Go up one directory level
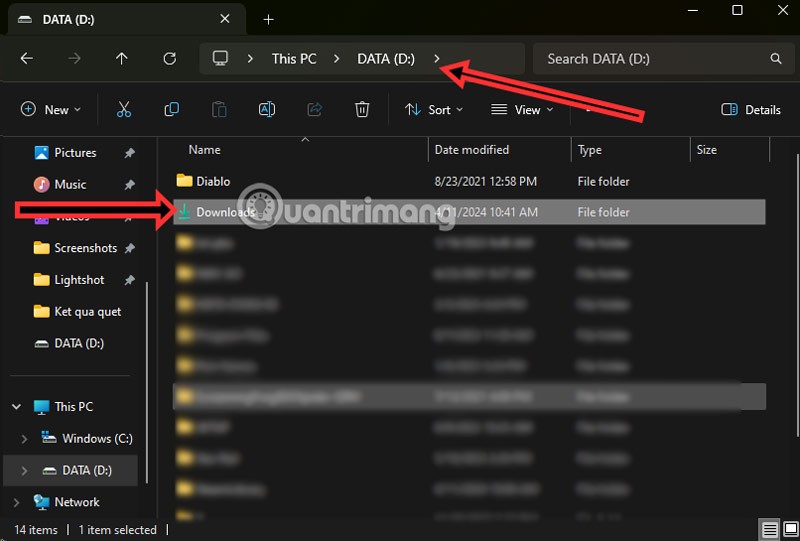Screen dimensions: 800x541 point(122,59)
